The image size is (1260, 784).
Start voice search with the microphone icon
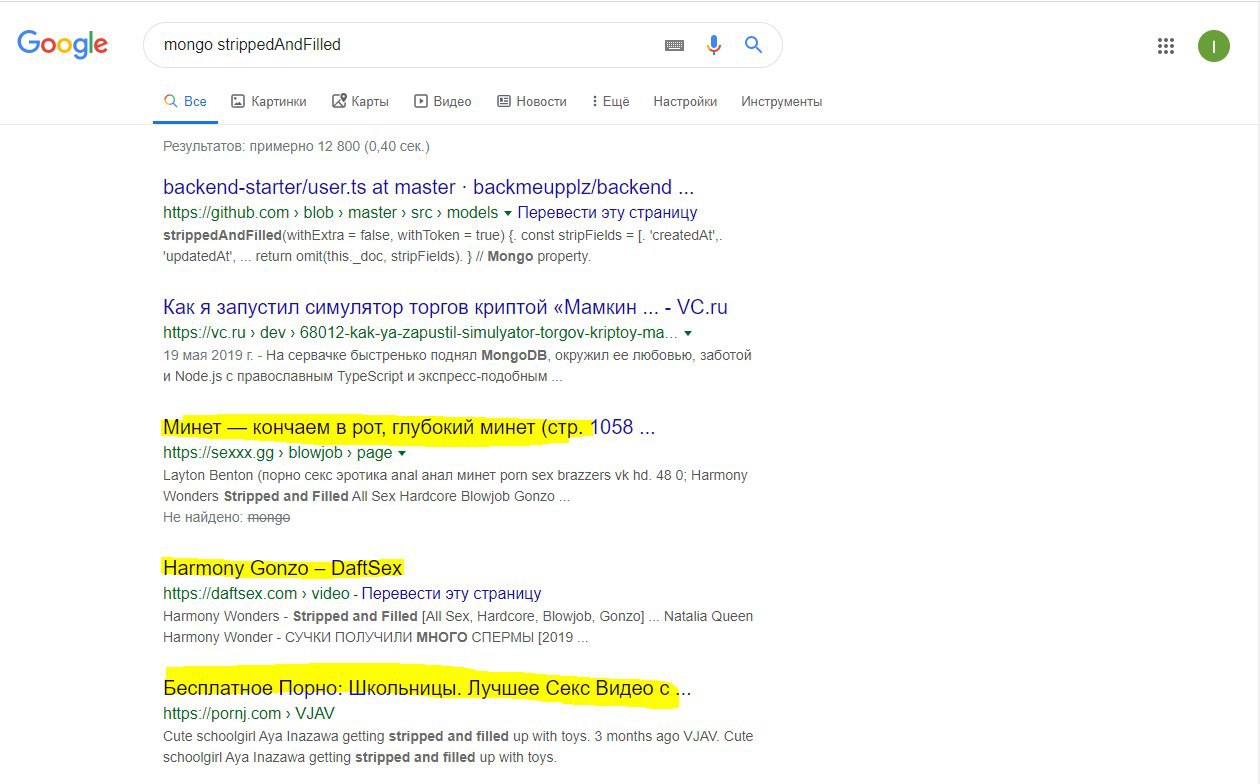713,45
